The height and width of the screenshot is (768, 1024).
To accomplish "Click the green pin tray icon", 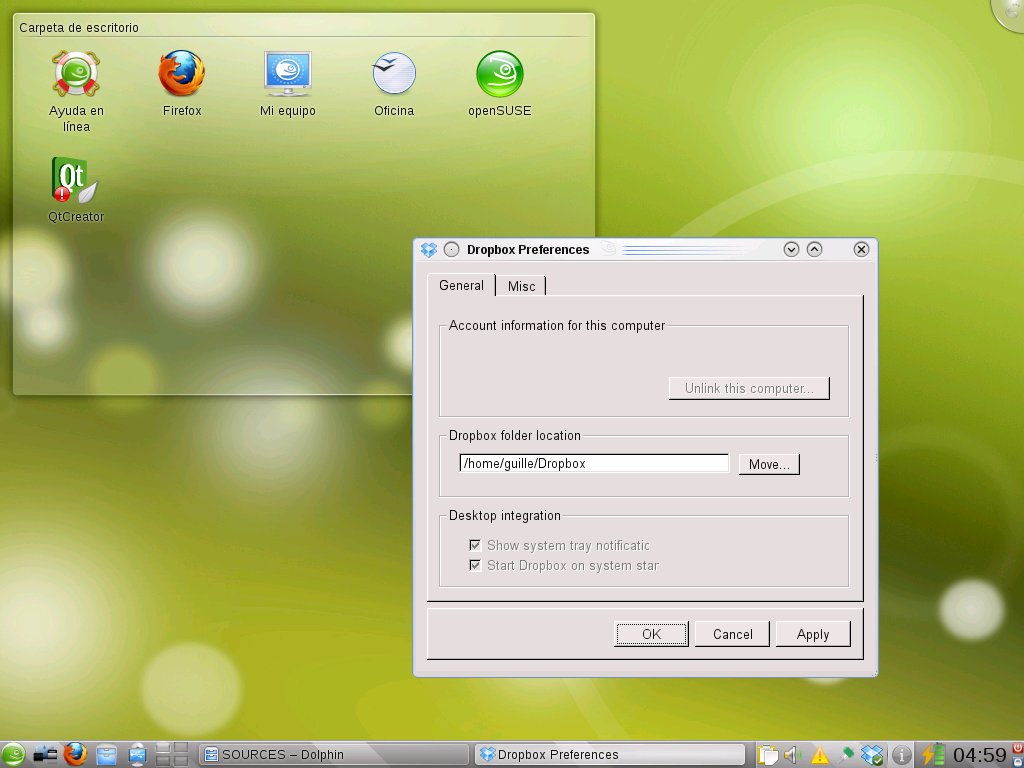I will [x=846, y=754].
